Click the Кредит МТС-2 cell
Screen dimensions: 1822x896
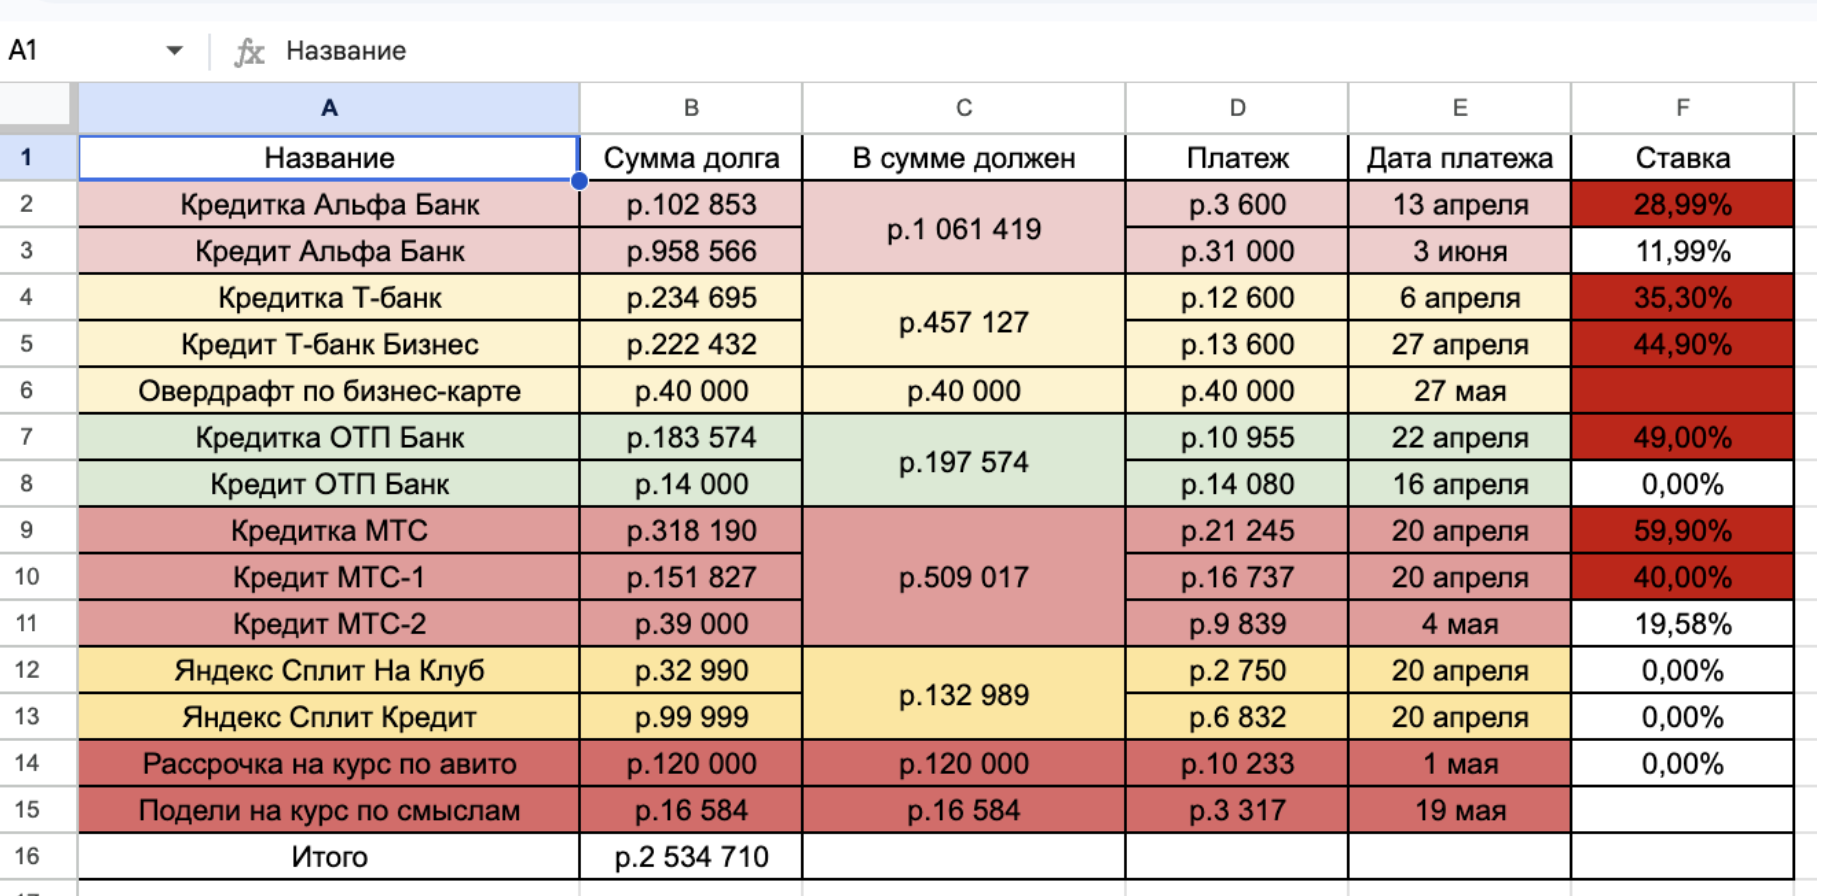(x=329, y=623)
